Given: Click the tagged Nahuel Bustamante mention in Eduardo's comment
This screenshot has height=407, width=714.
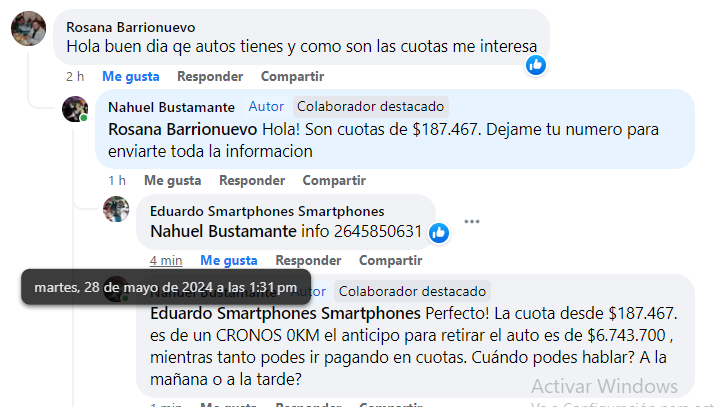Looking at the screenshot, I should click(x=224, y=231).
